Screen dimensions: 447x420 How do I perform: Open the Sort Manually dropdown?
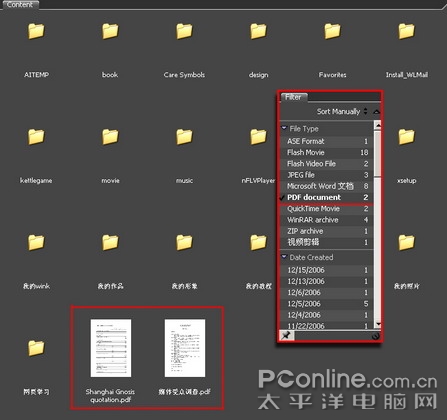tap(342, 112)
